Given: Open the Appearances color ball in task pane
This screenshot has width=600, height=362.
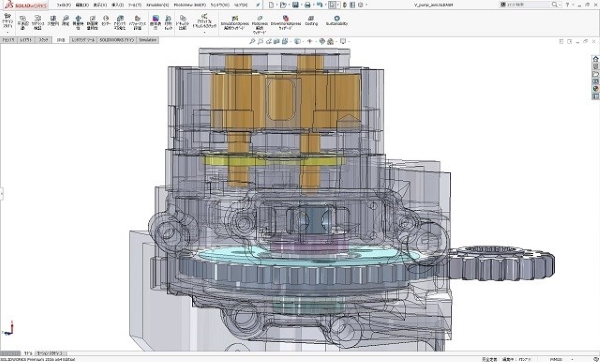Looking at the screenshot, I should tap(595, 89).
